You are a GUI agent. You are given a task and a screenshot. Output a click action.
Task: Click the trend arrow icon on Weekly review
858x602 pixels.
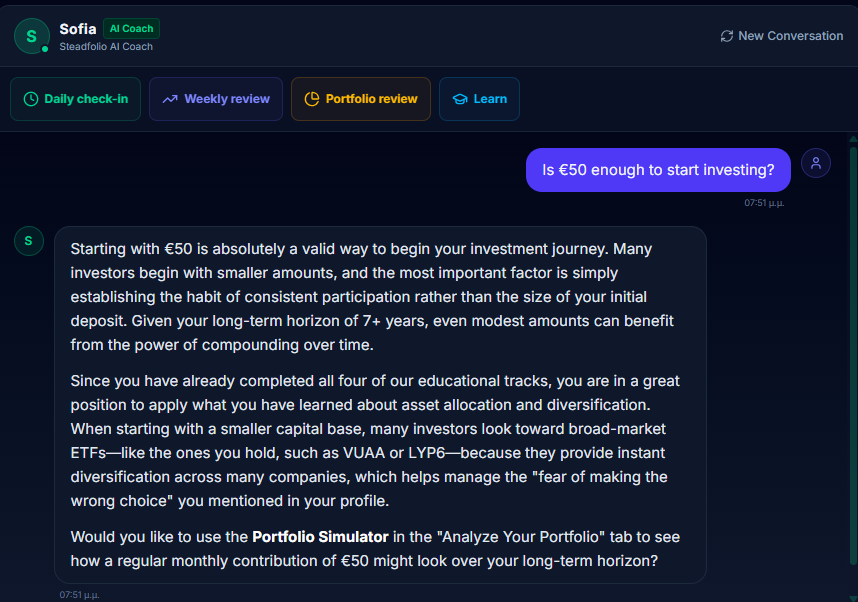point(170,99)
